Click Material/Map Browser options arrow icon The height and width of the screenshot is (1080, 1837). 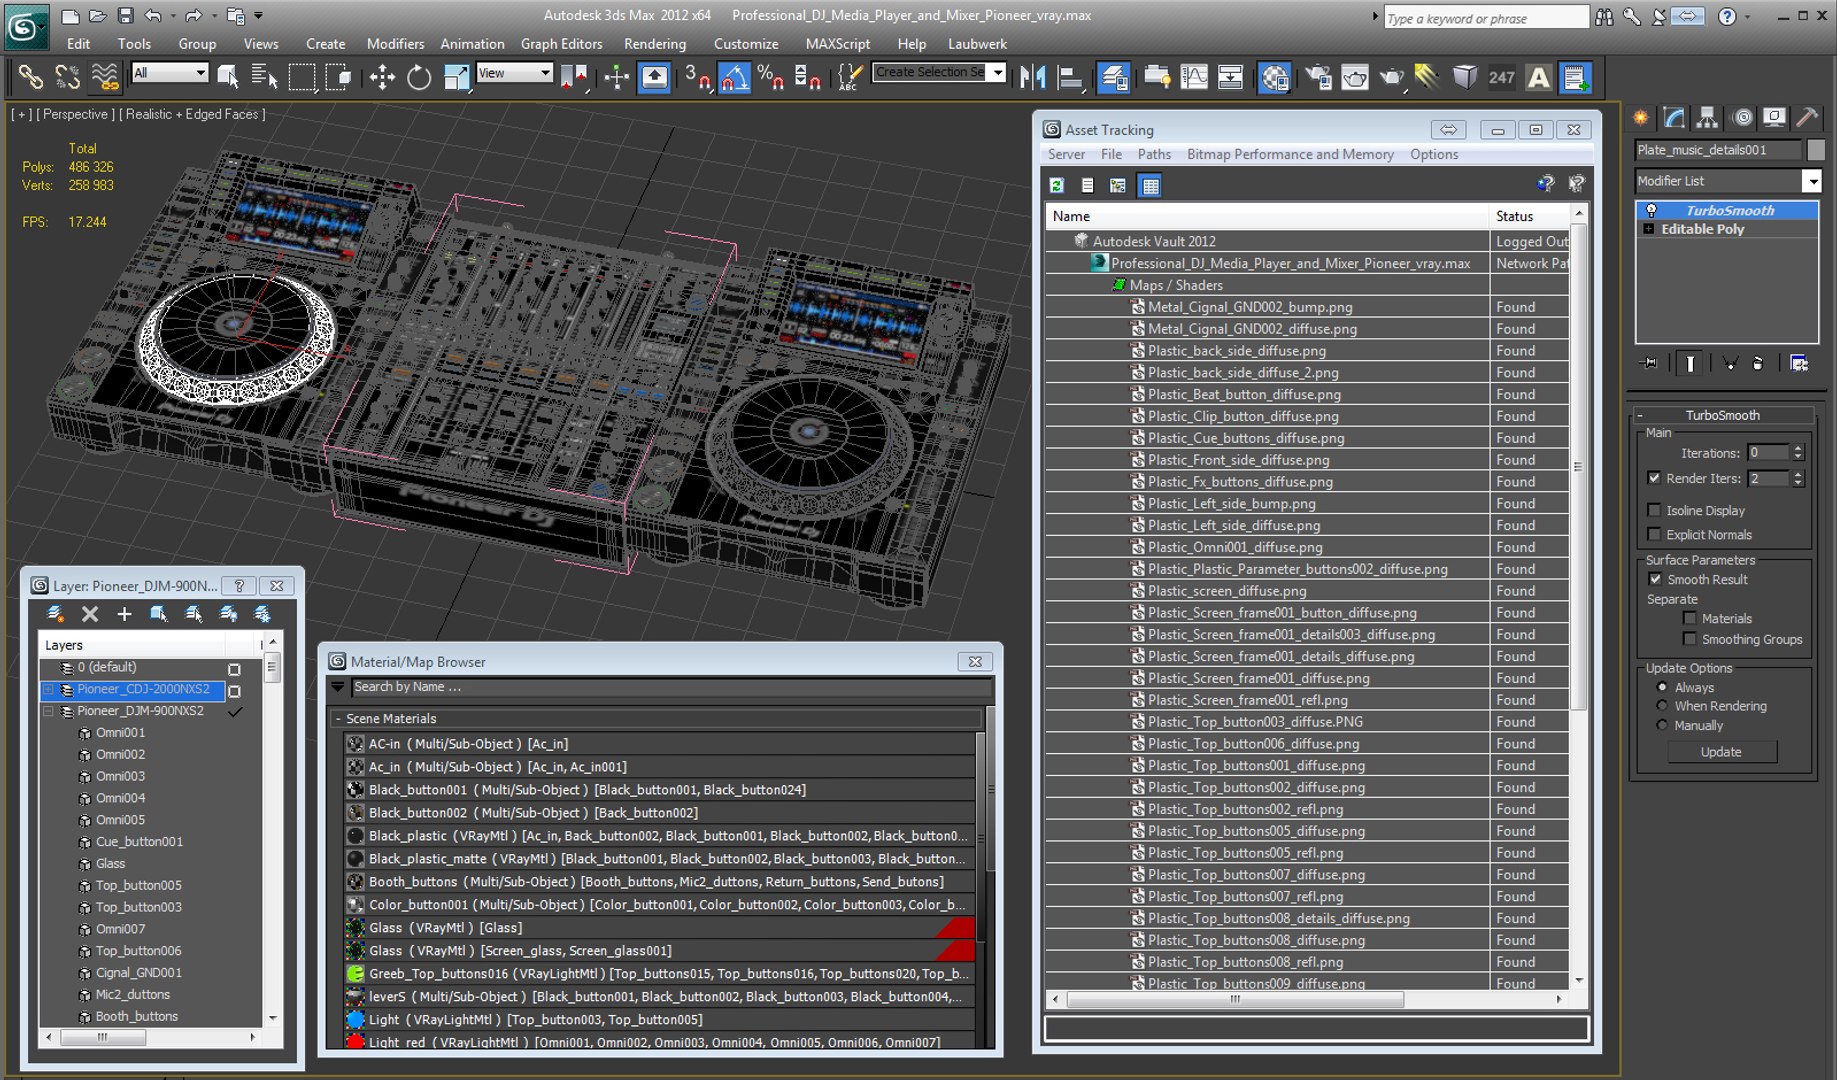click(338, 687)
